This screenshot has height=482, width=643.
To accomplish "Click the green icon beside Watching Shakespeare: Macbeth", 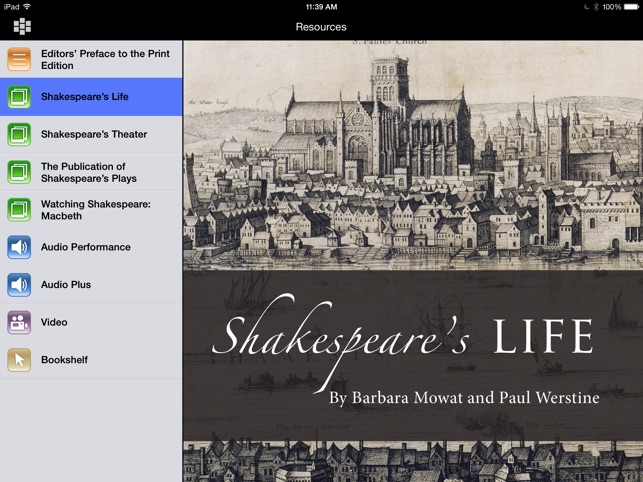I will (19, 210).
